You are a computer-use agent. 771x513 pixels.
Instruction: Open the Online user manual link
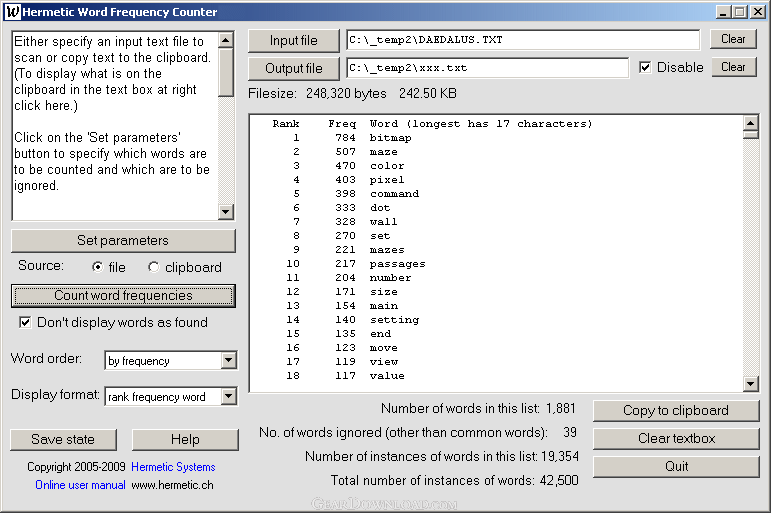pos(80,485)
